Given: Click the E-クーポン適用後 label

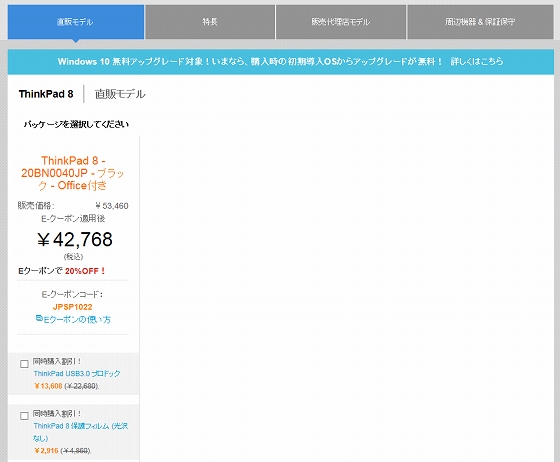Looking at the screenshot, I should pos(73,219).
